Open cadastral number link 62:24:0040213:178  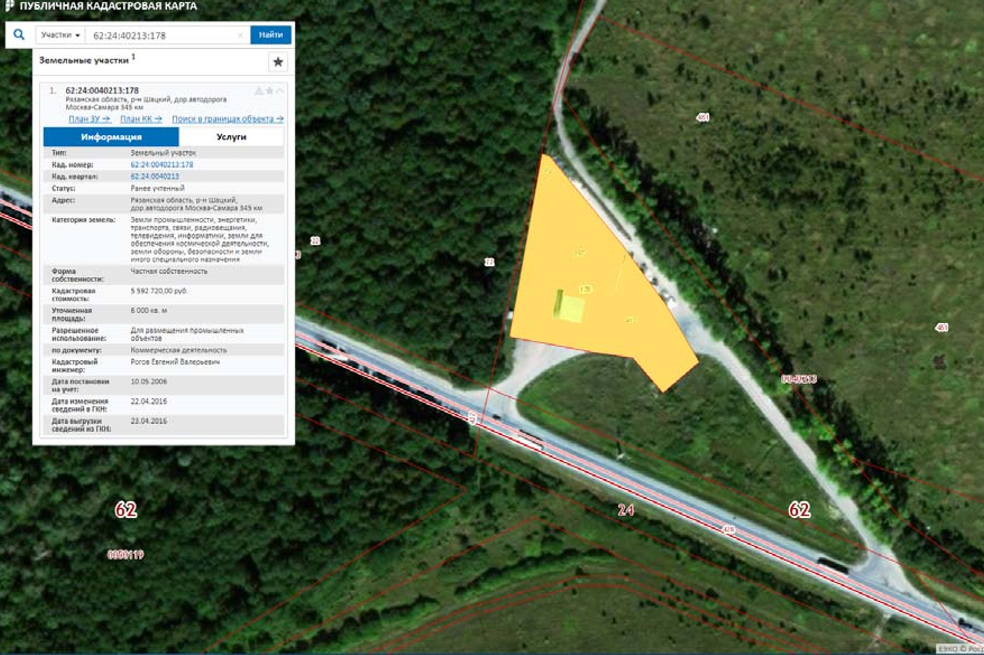[x=162, y=164]
